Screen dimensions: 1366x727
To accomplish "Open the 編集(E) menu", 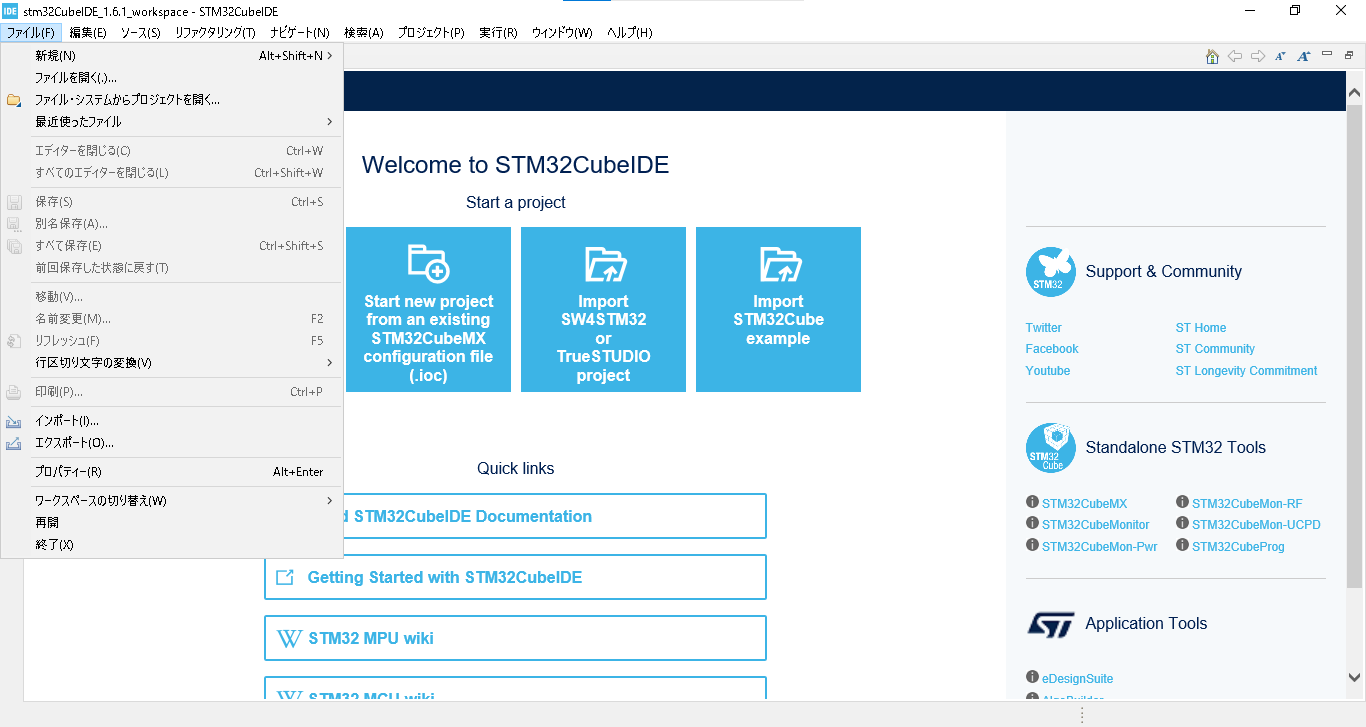I will click(88, 33).
